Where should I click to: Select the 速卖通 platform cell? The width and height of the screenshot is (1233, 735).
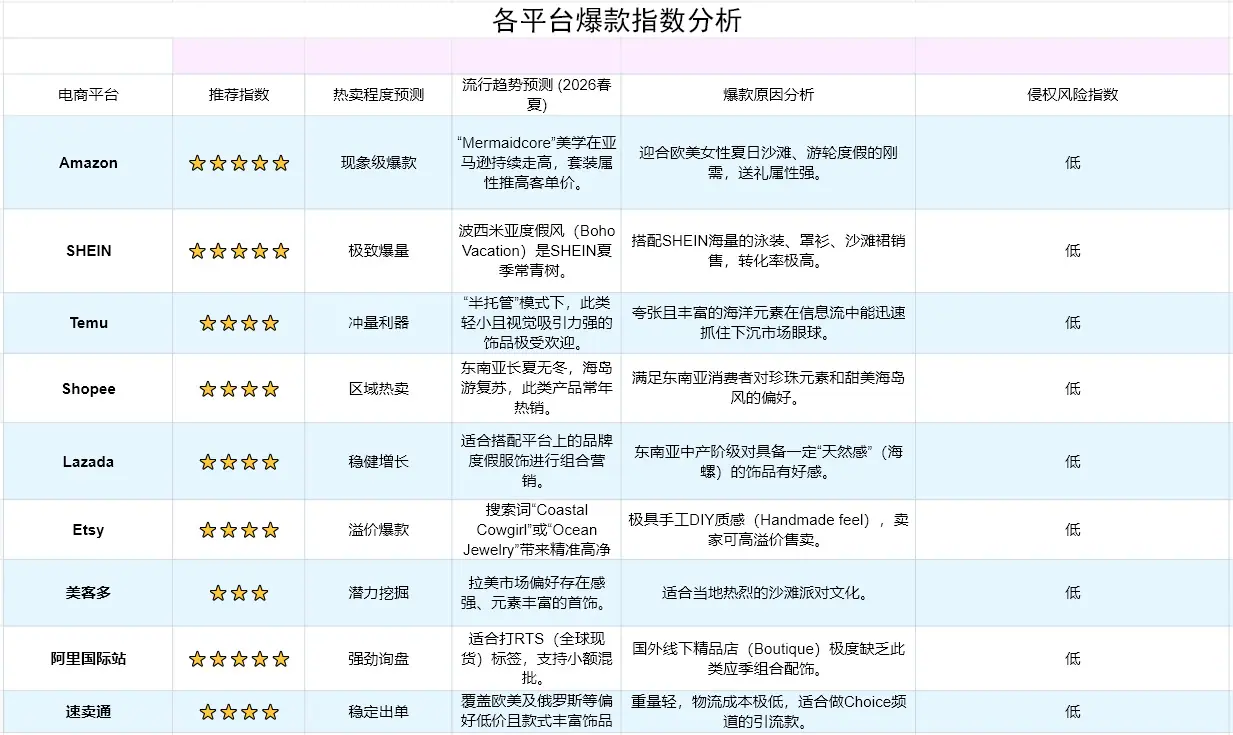click(88, 712)
